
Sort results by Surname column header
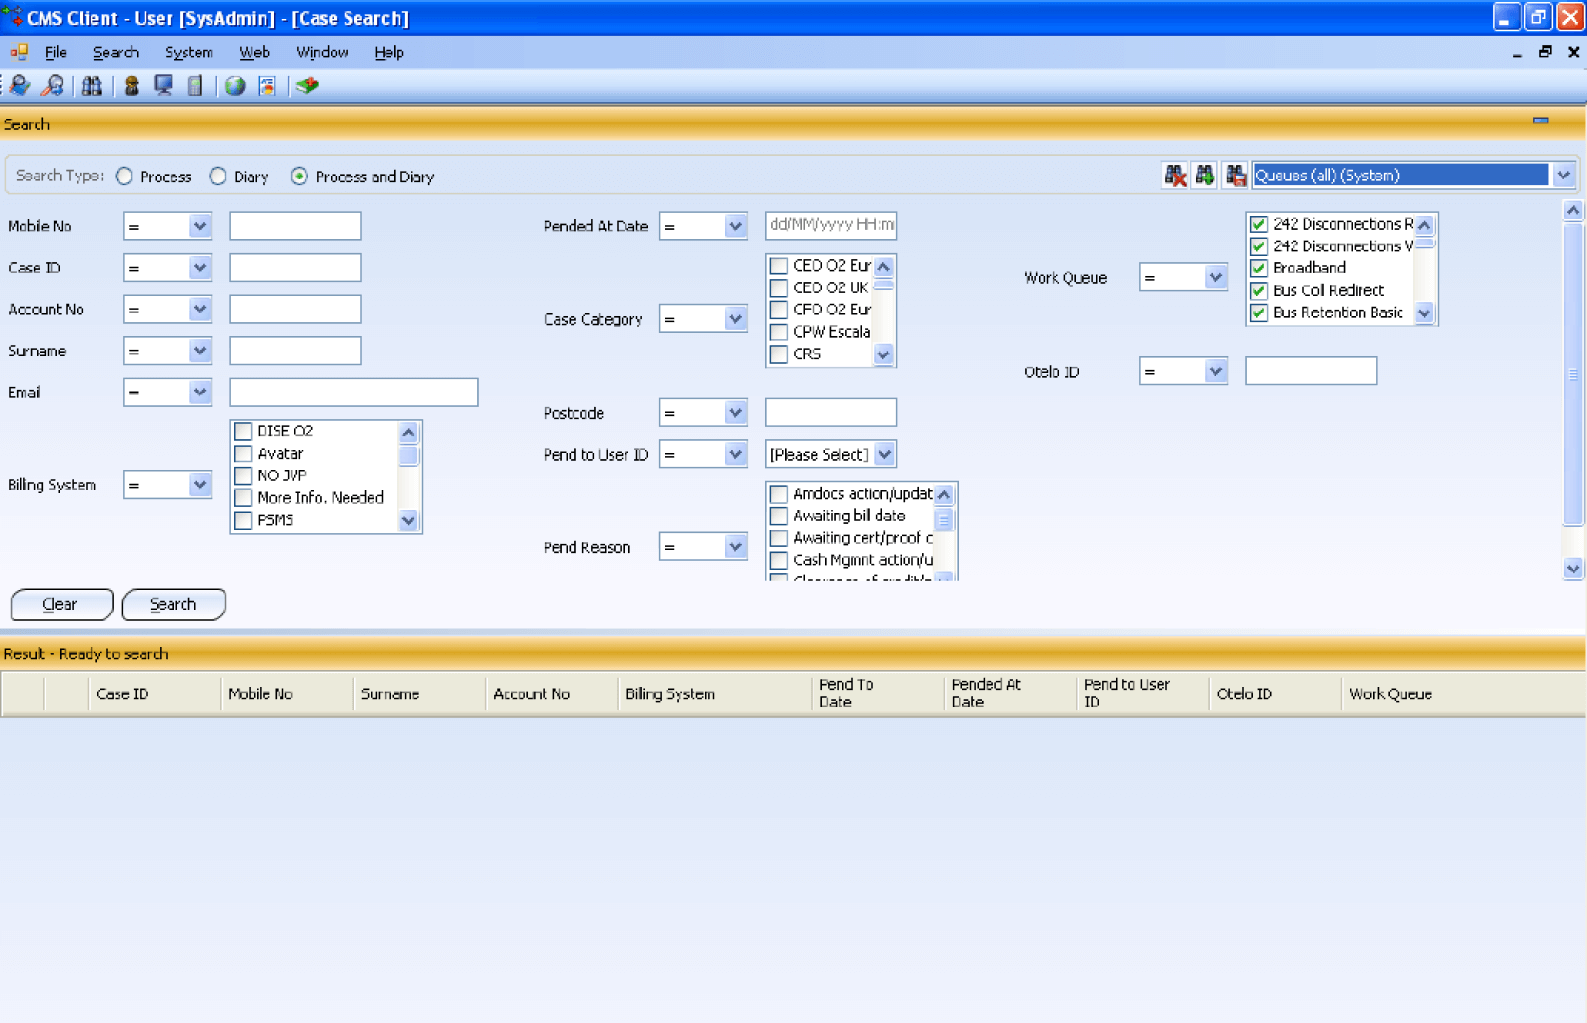[419, 693]
